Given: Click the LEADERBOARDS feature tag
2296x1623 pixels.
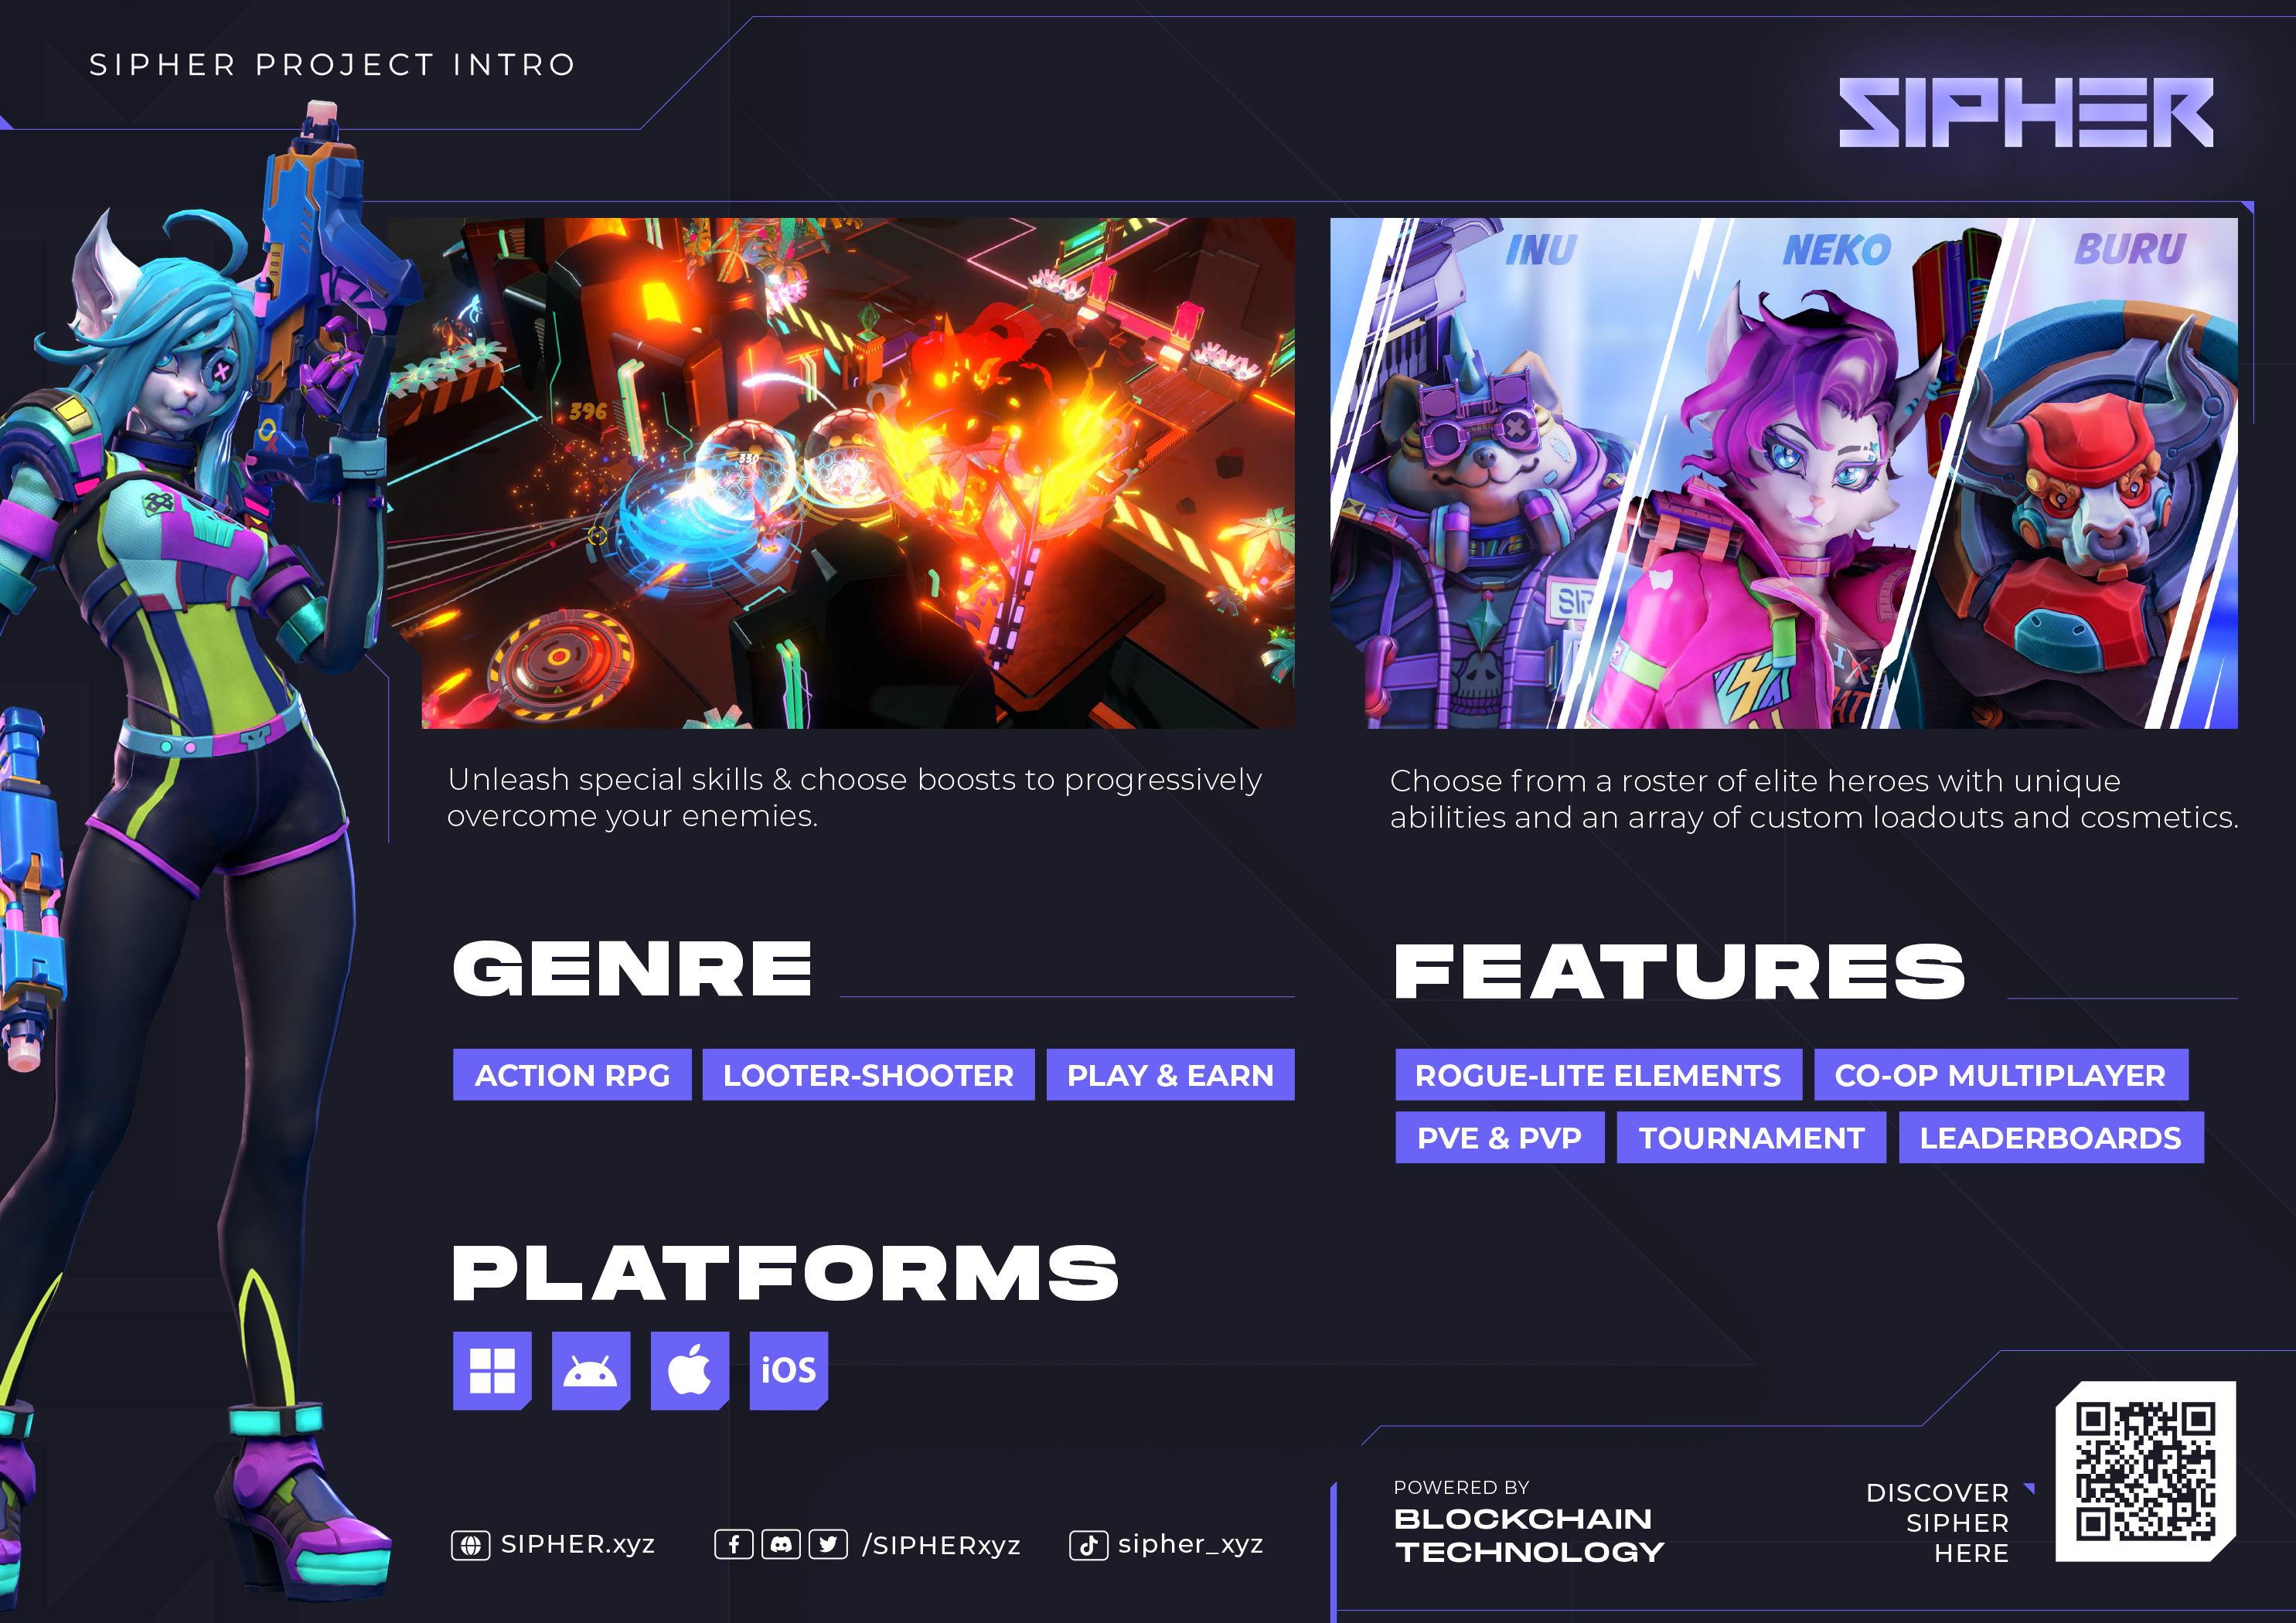Looking at the screenshot, I should [x=2050, y=1138].
